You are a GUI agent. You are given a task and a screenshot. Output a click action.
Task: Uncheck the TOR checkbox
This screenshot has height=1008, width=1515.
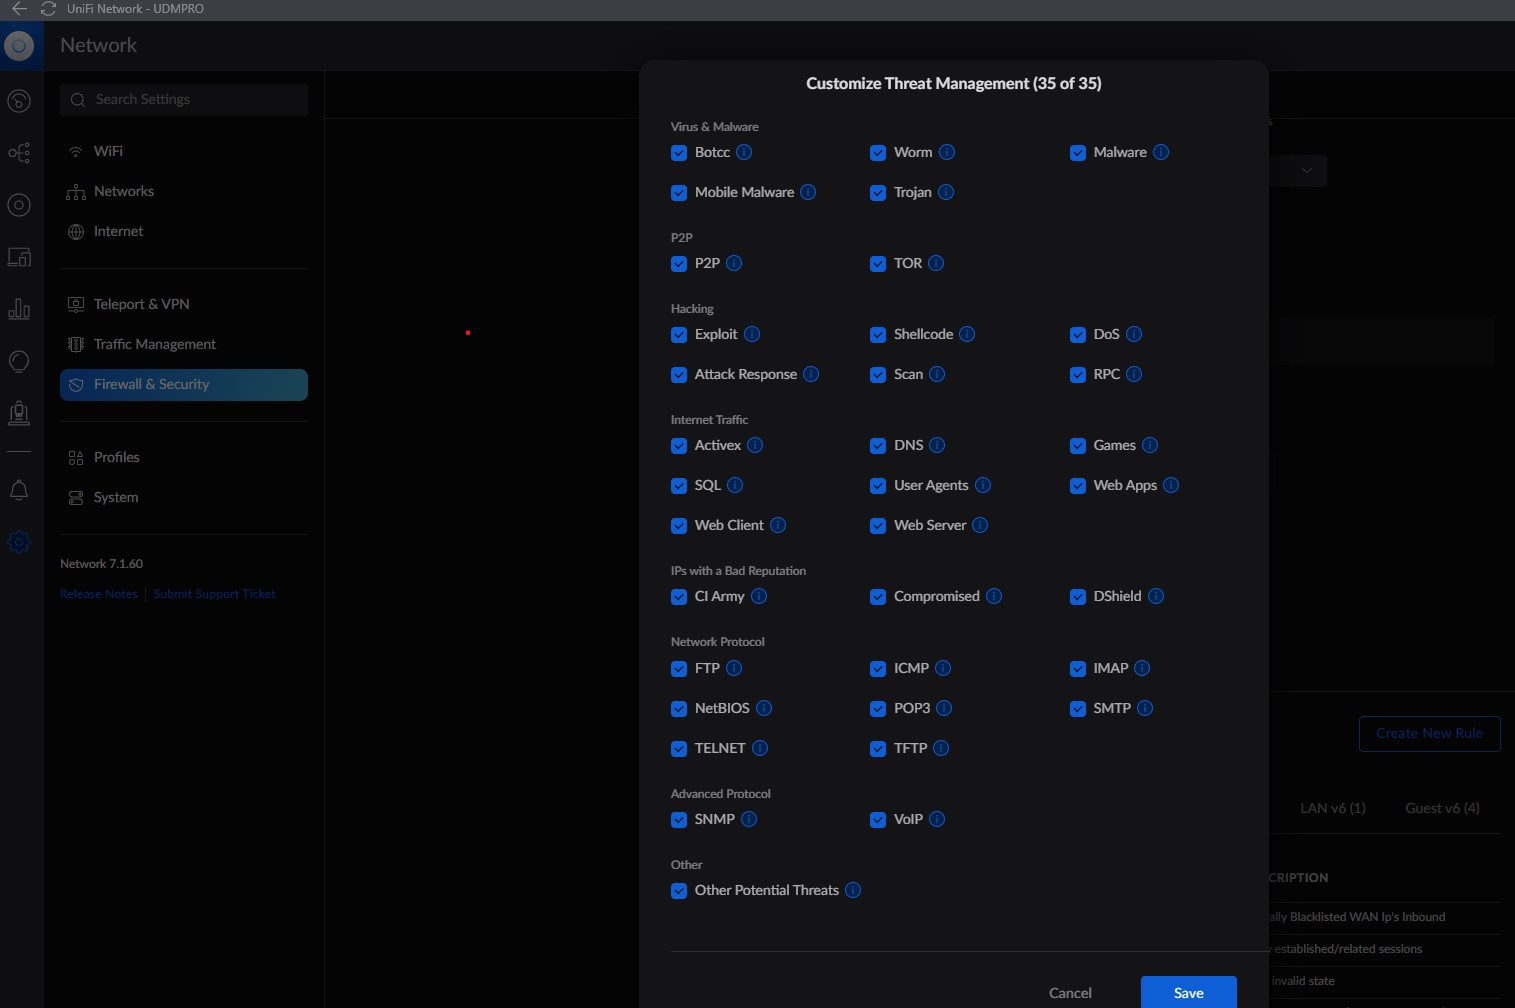pyautogui.click(x=878, y=264)
